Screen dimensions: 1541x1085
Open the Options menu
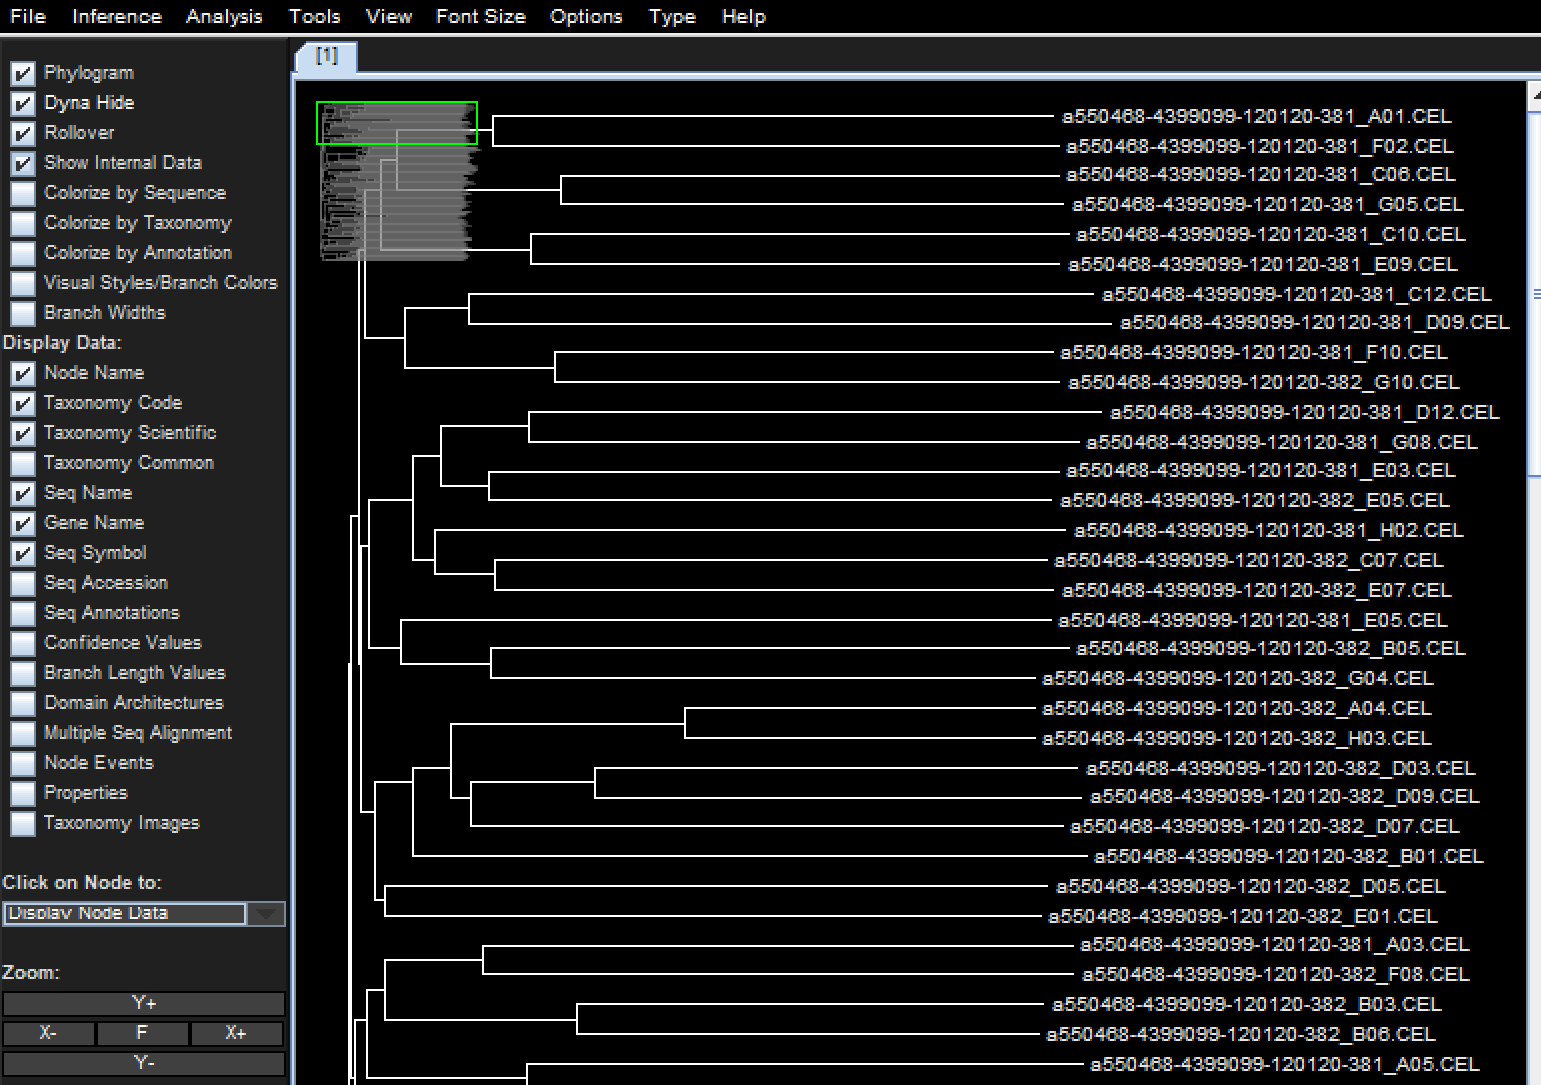(586, 16)
